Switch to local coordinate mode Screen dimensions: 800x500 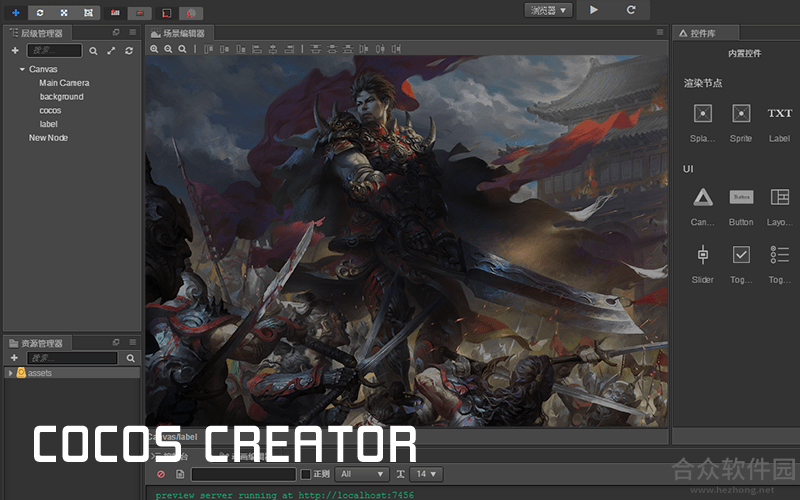167,13
